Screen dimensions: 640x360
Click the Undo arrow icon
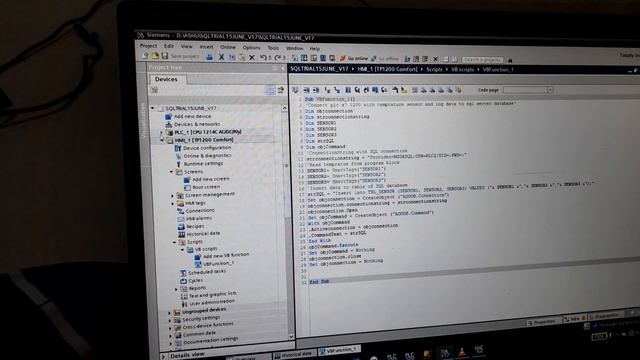click(x=264, y=58)
